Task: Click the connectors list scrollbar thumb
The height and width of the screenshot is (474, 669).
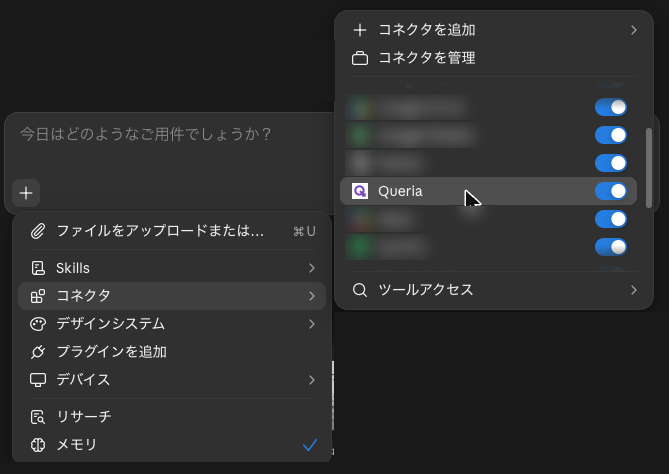Action: coord(649,168)
